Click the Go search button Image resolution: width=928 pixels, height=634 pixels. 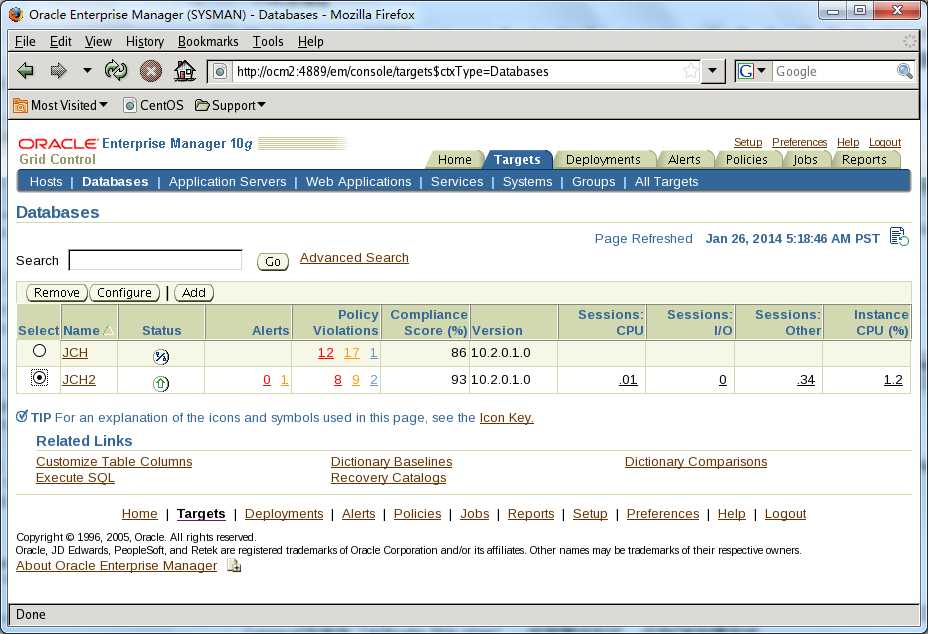coord(273,262)
